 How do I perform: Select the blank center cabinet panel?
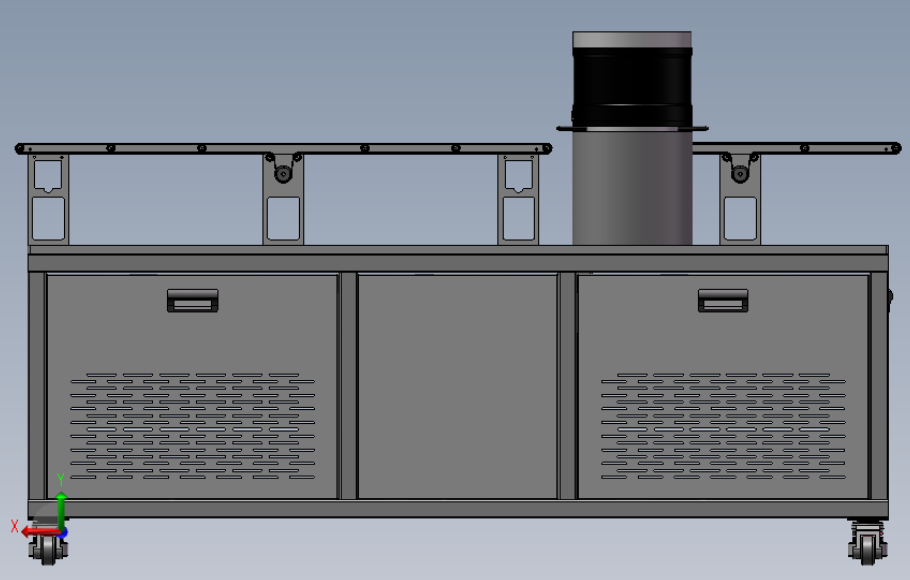[x=457, y=386]
